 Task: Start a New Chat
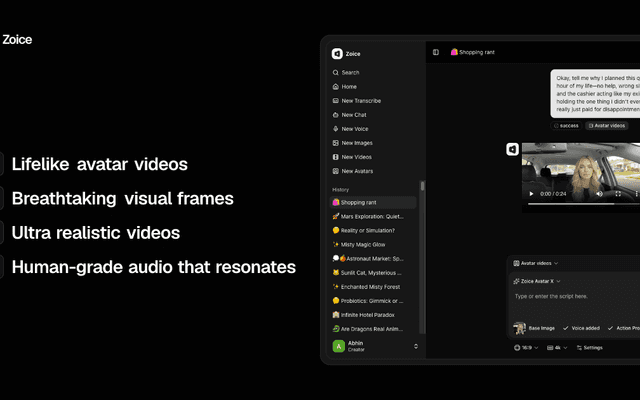click(349, 115)
